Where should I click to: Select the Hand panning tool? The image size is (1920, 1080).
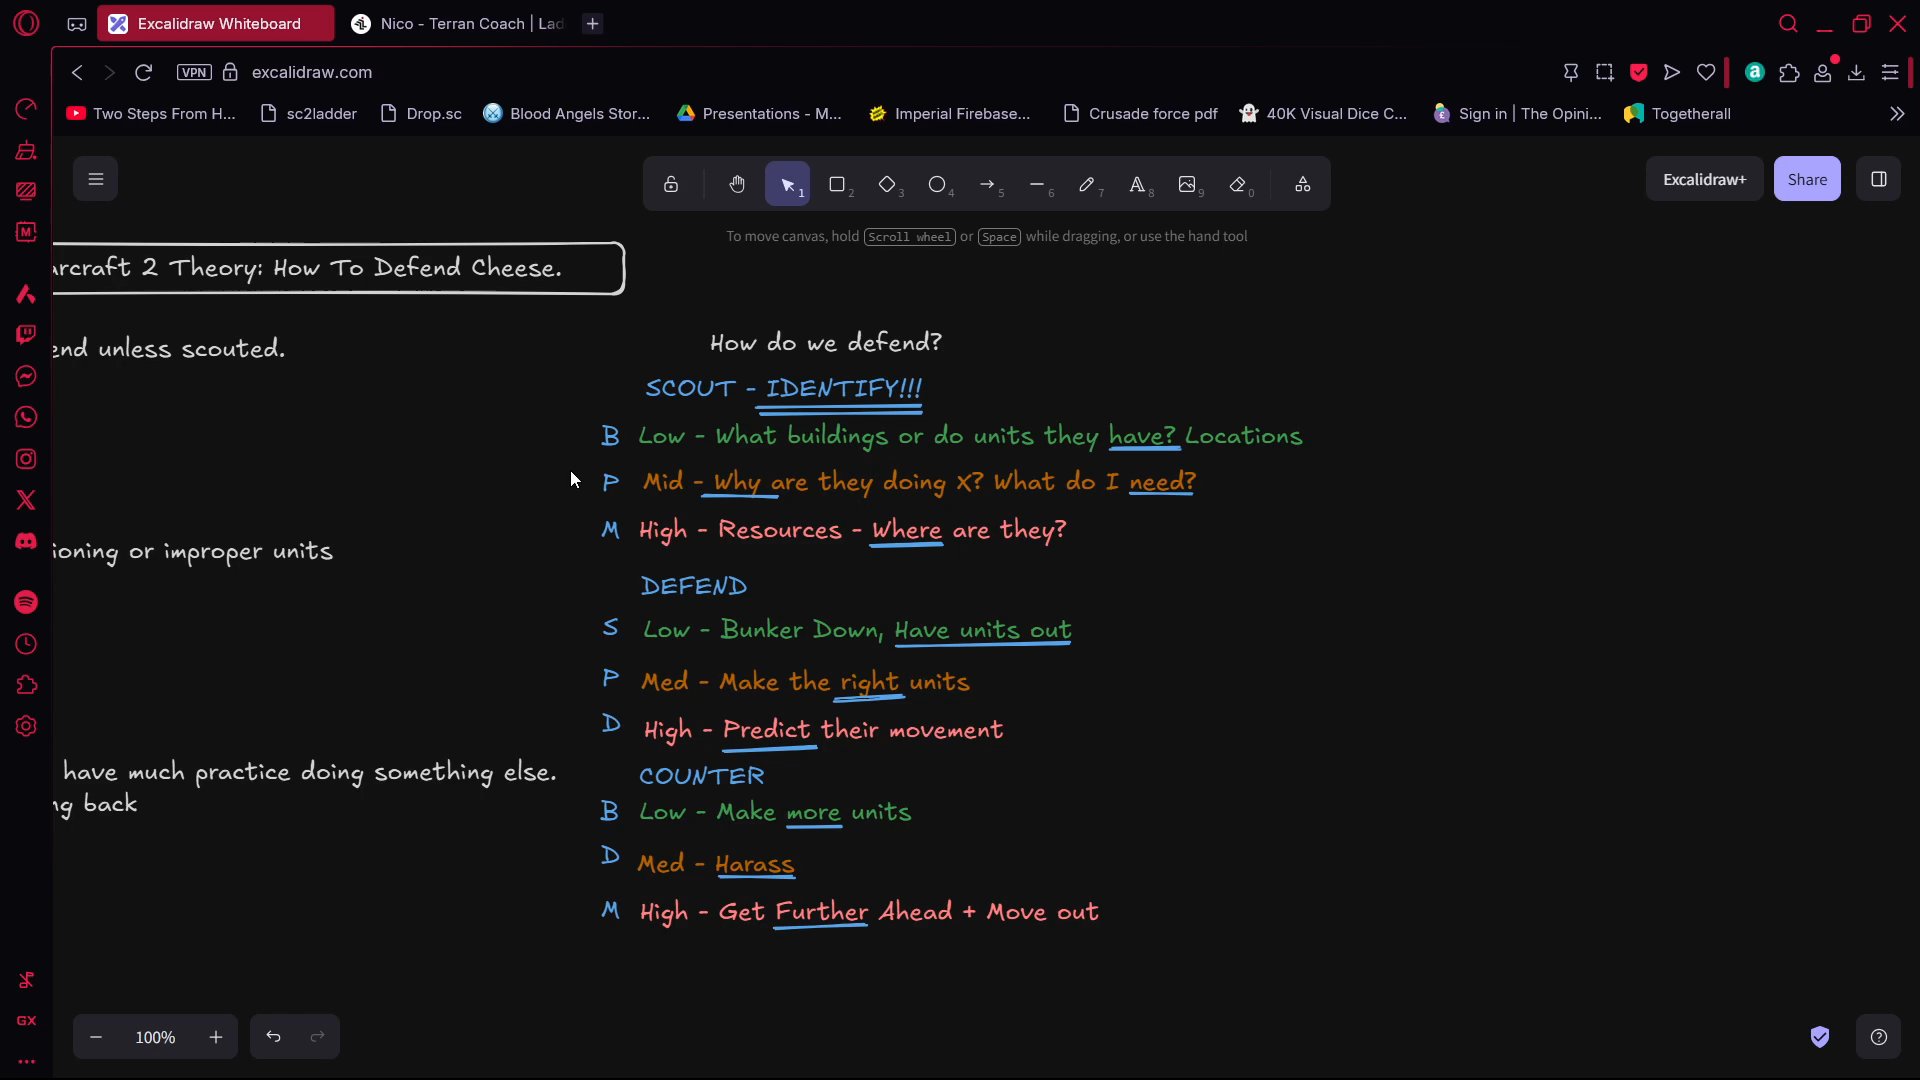(x=737, y=184)
